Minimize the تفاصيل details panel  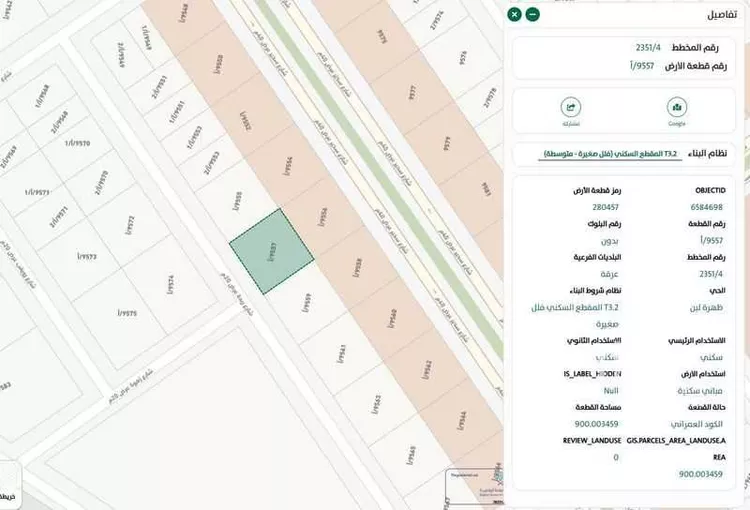point(532,14)
